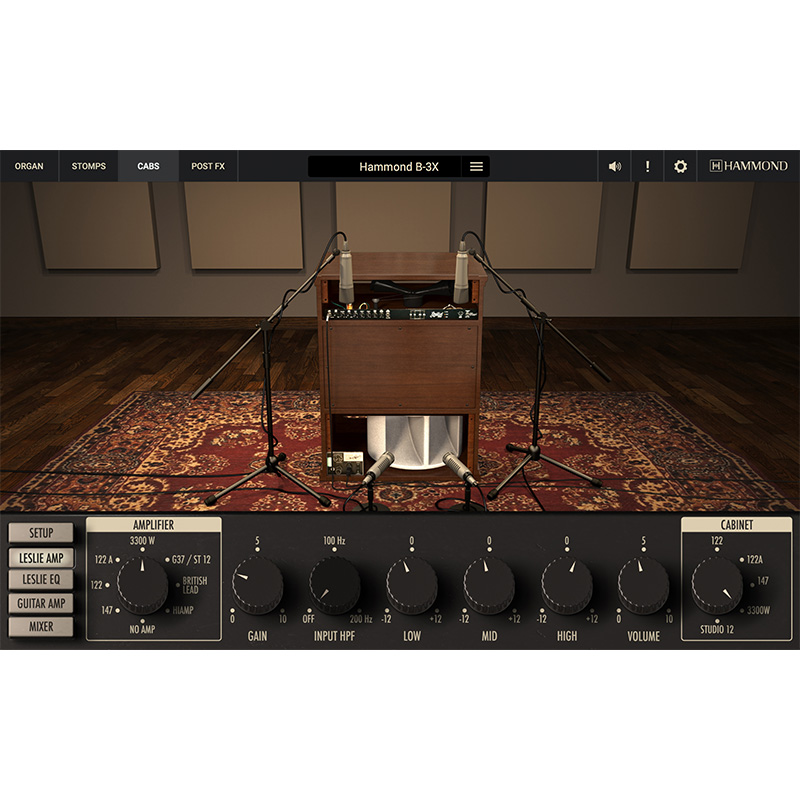Screen dimensions: 800x800
Task: Open settings with the gear icon
Action: pyautogui.click(x=680, y=166)
